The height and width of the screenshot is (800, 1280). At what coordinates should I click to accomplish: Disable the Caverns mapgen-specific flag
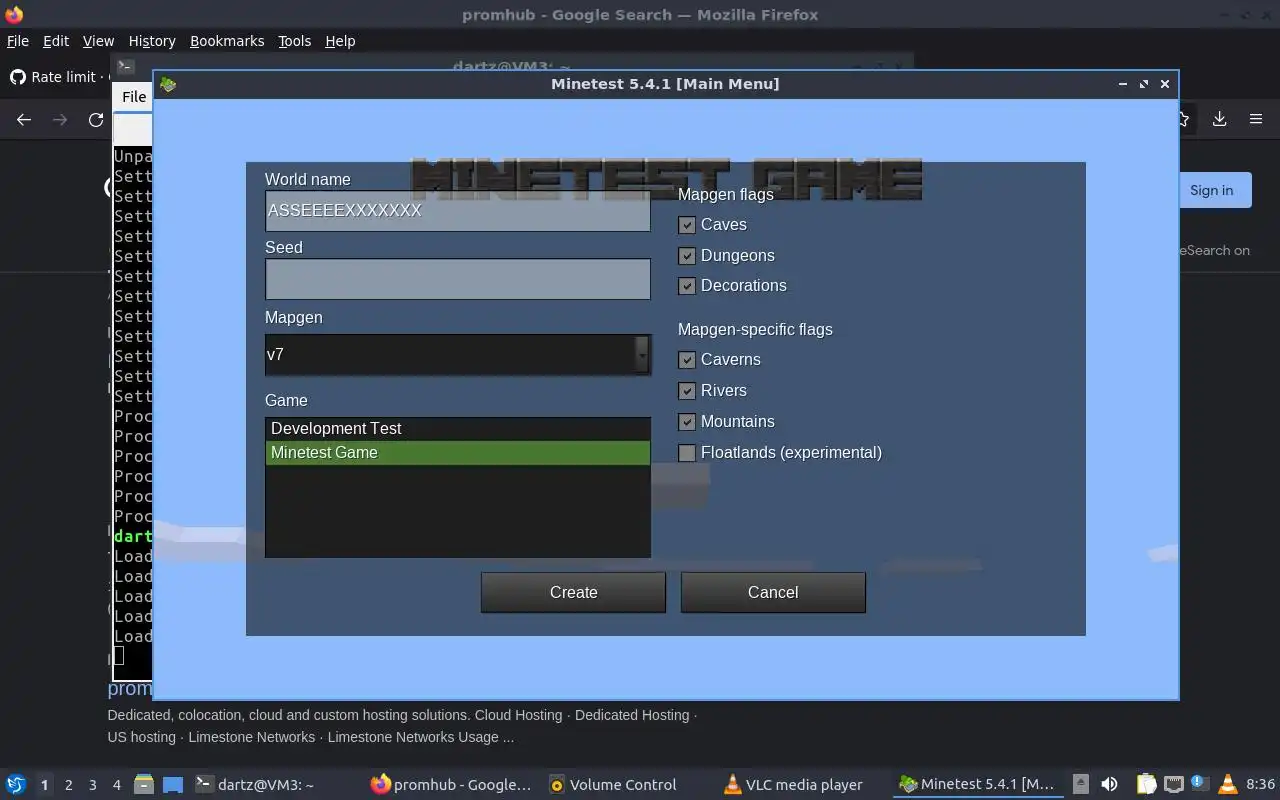pos(687,360)
